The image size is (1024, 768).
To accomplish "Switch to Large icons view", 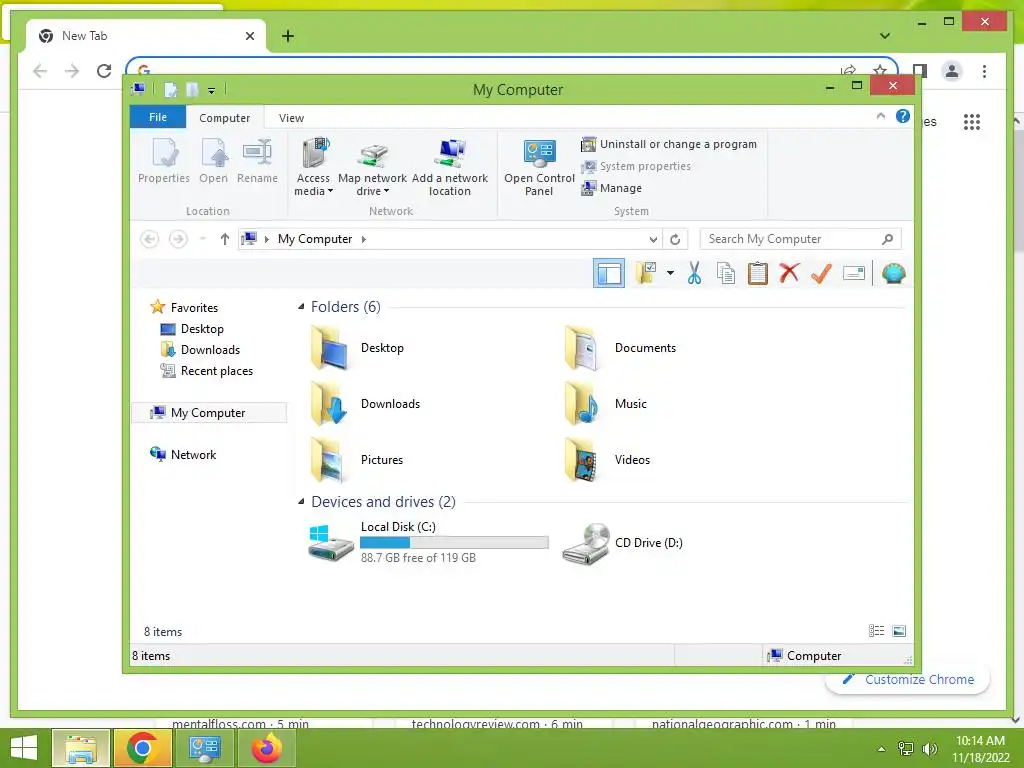I will click(899, 631).
